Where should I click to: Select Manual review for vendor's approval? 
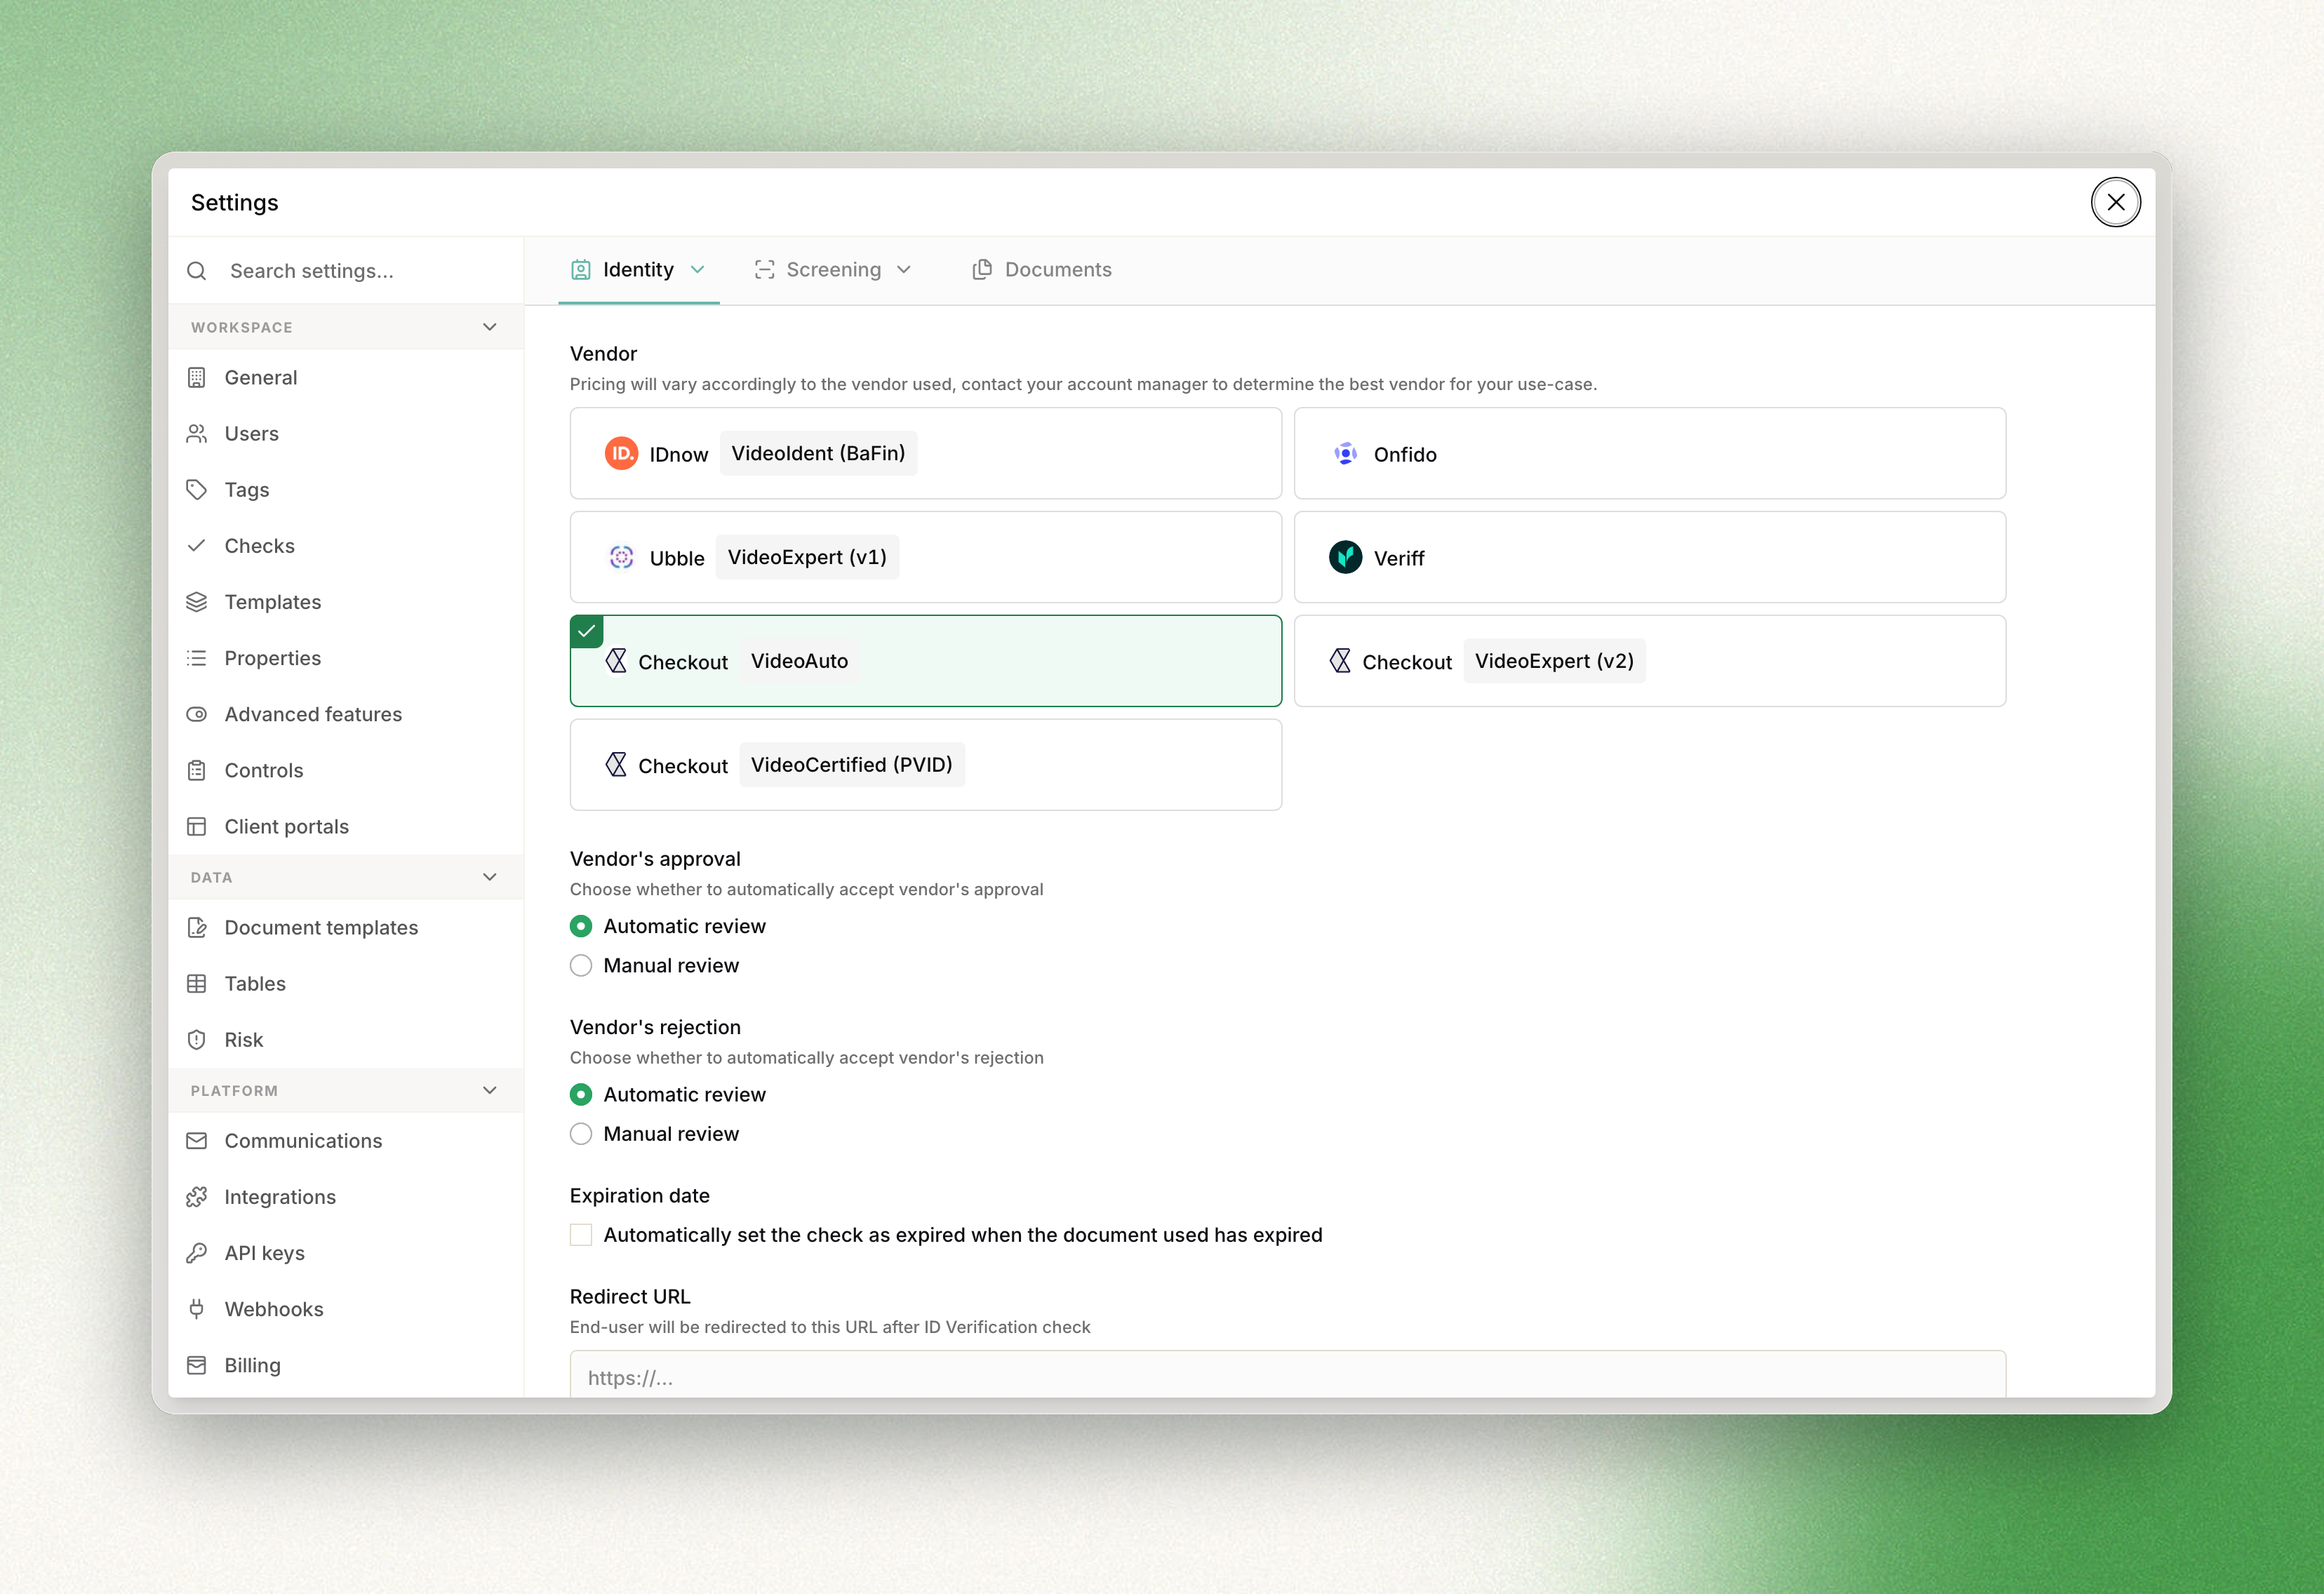tap(581, 965)
